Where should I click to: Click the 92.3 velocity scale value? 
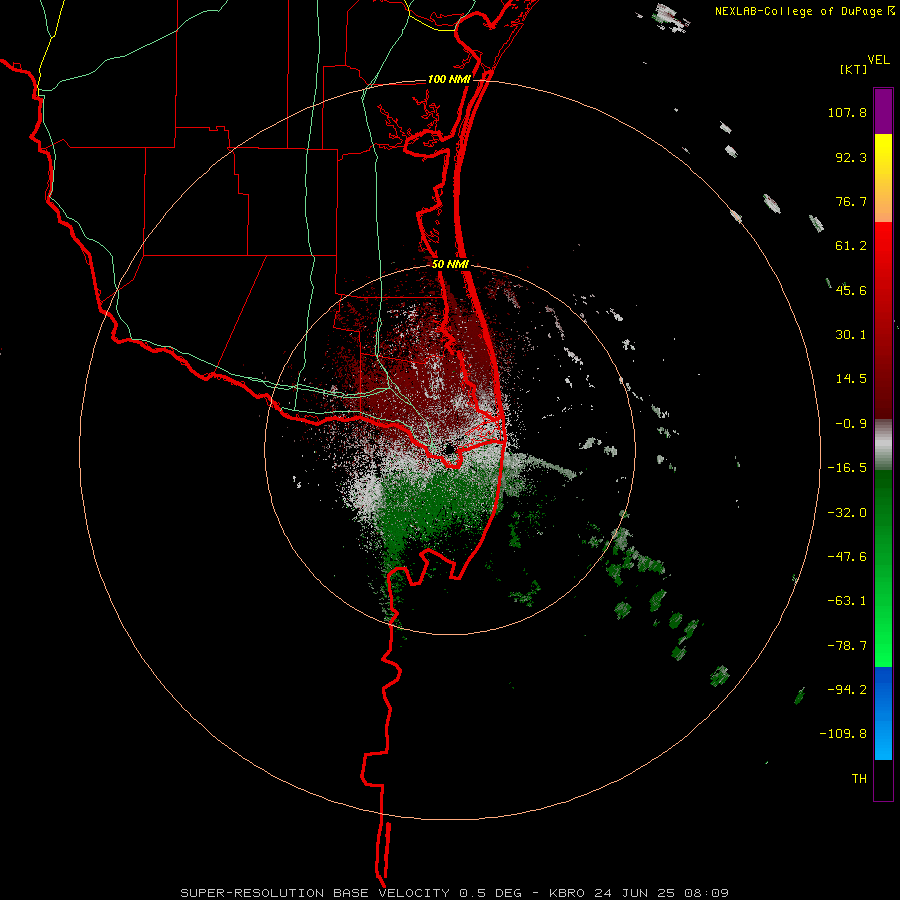[x=851, y=157]
